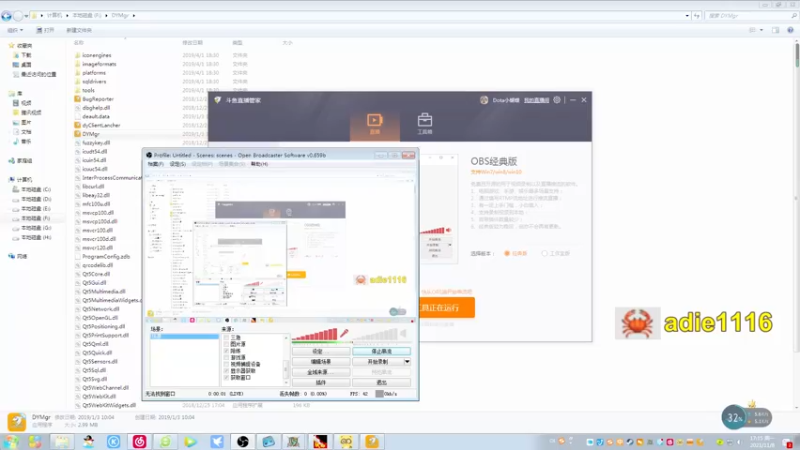
Task: Adjust the red microphone volume meter
Action: pyautogui.click(x=314, y=335)
